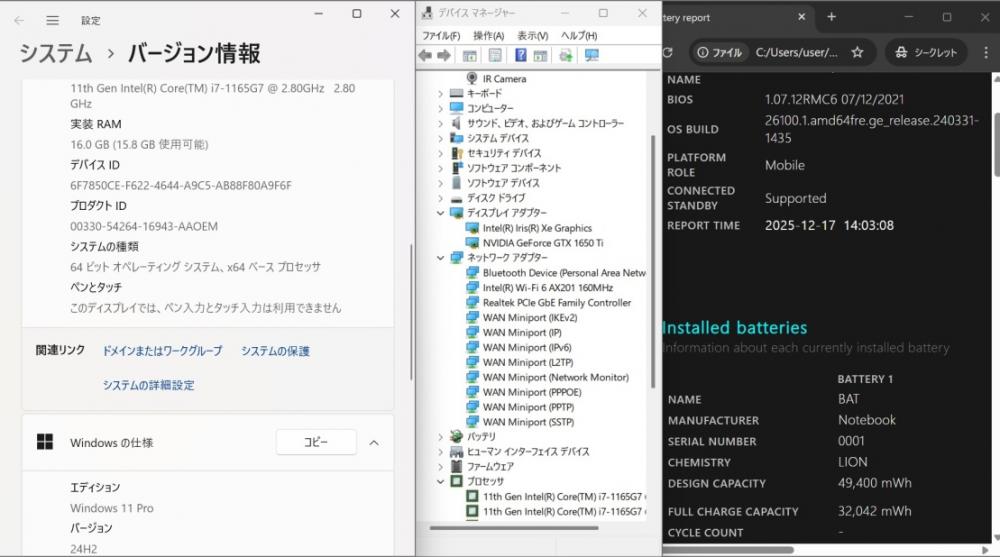Click show/hide console tree icon in Device Manager
1000x557 pixels.
tap(469, 56)
